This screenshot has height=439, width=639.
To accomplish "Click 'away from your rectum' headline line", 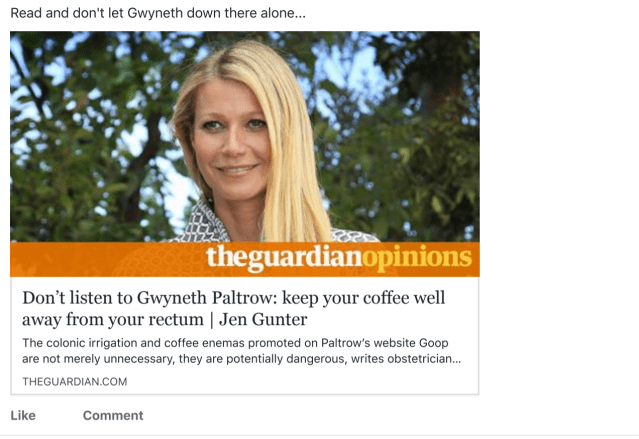I will point(112,319).
